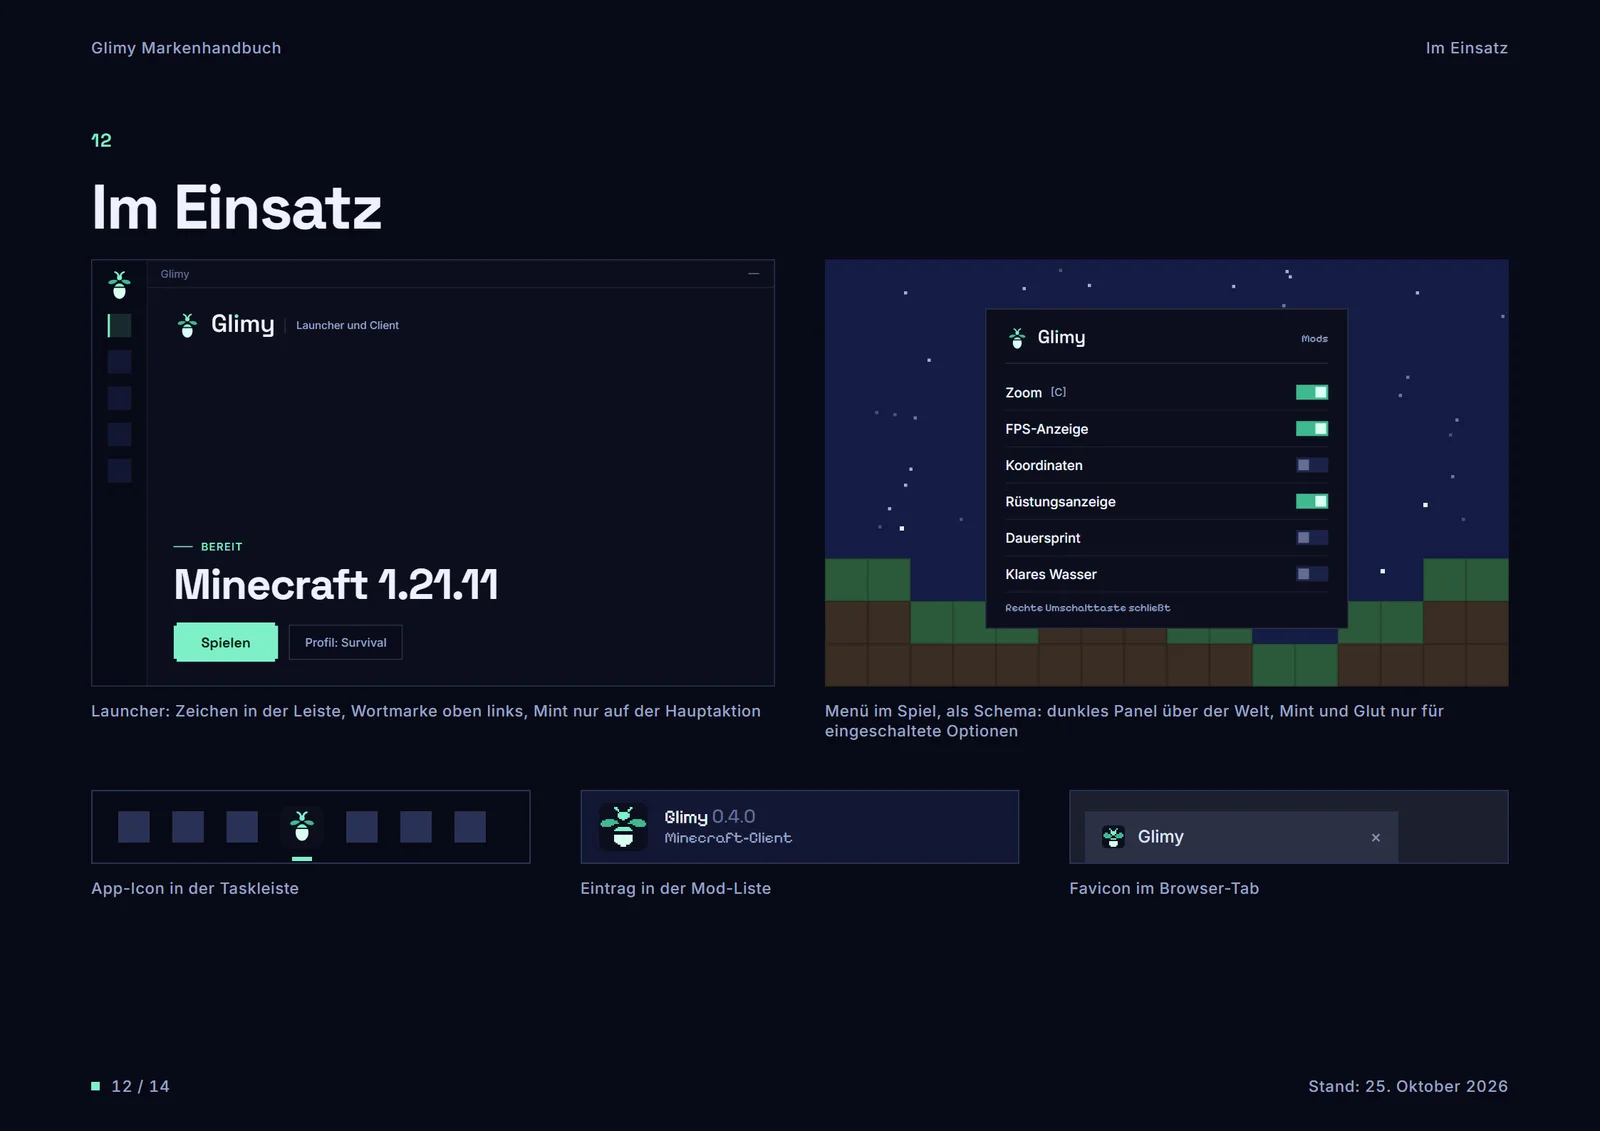The image size is (1600, 1131).
Task: Click the 'Rechte Umschalttaste schließt' hint
Action: click(x=1087, y=608)
